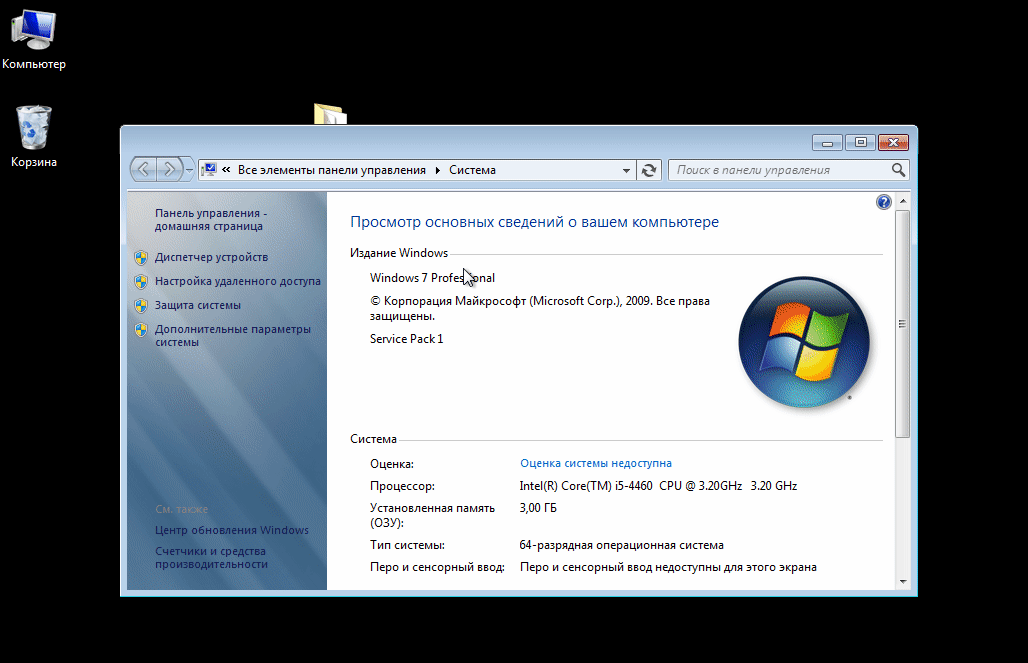The height and width of the screenshot is (663, 1028).
Task: Open Help with the blue question mark
Action: point(884,202)
